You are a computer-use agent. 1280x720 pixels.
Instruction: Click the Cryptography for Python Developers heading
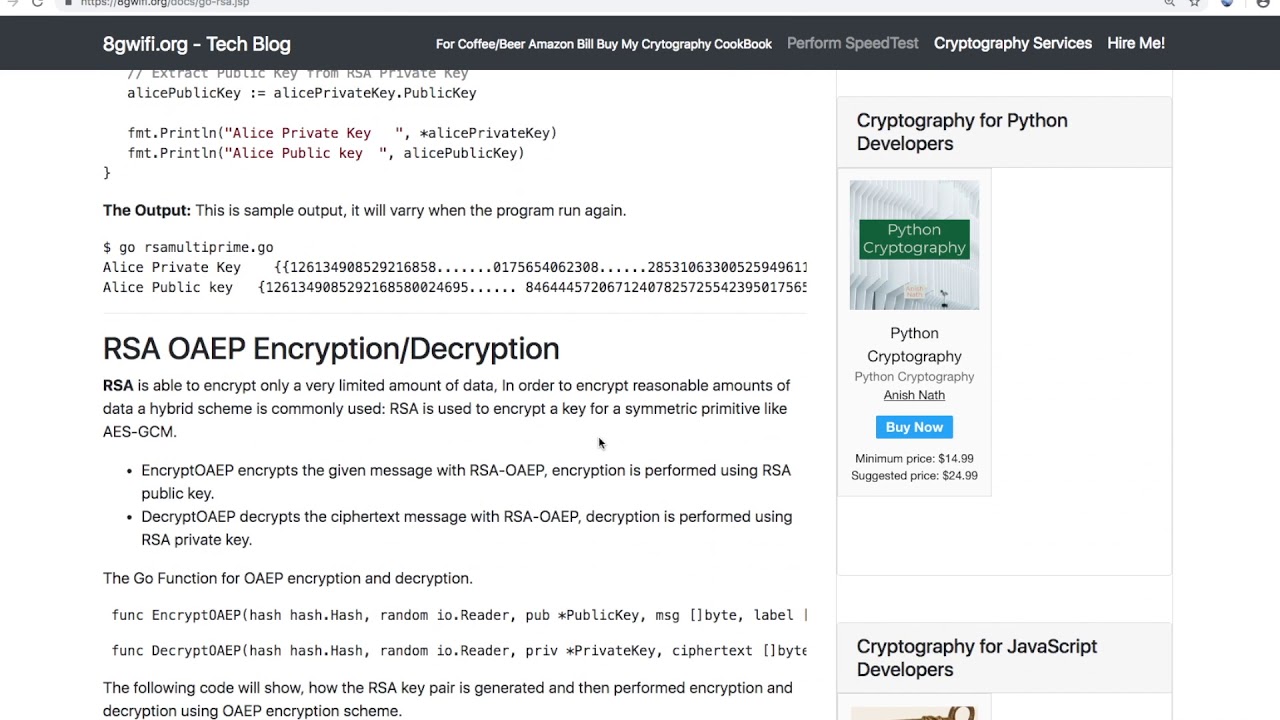tap(962, 132)
